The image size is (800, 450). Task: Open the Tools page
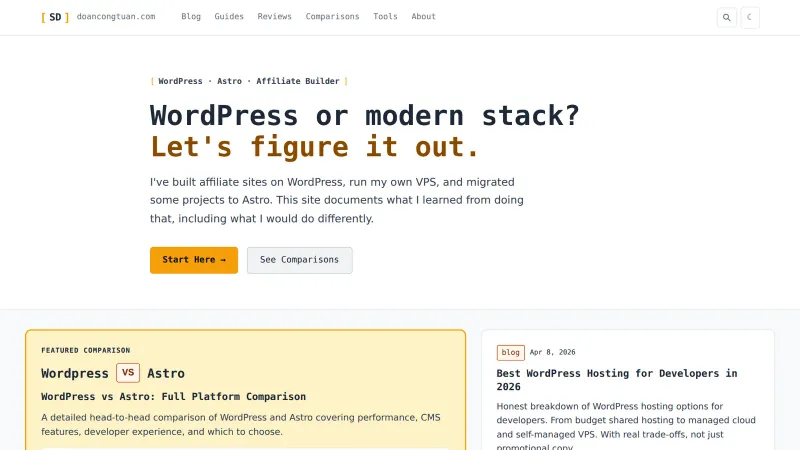point(385,16)
